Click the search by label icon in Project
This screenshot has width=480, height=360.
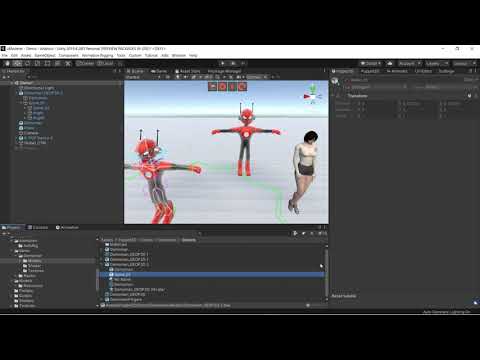303,233
